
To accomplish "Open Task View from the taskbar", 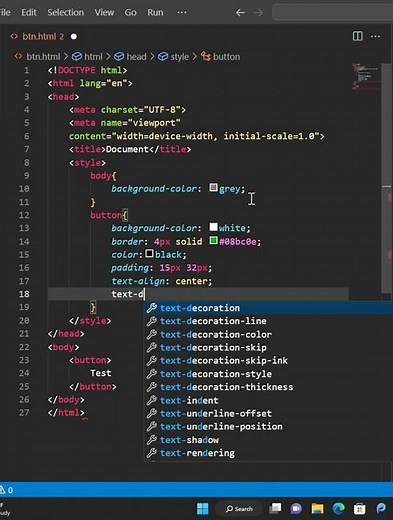I will 275,509.
